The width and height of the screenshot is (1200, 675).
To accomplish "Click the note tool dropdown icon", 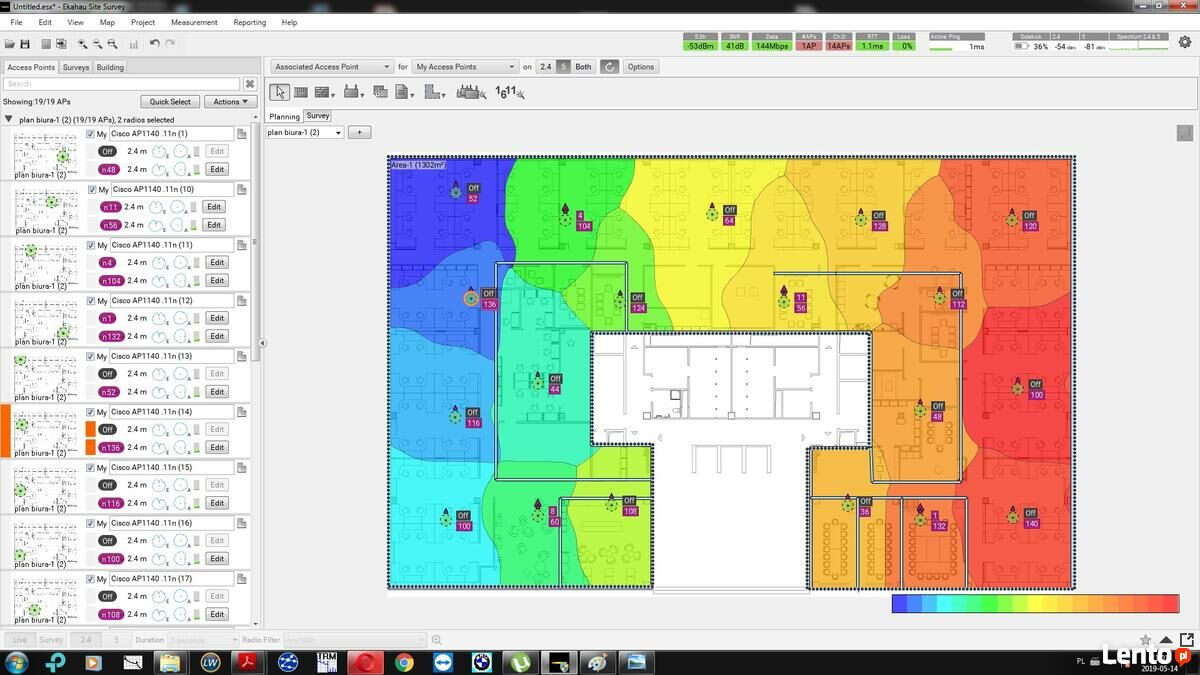I will [404, 92].
